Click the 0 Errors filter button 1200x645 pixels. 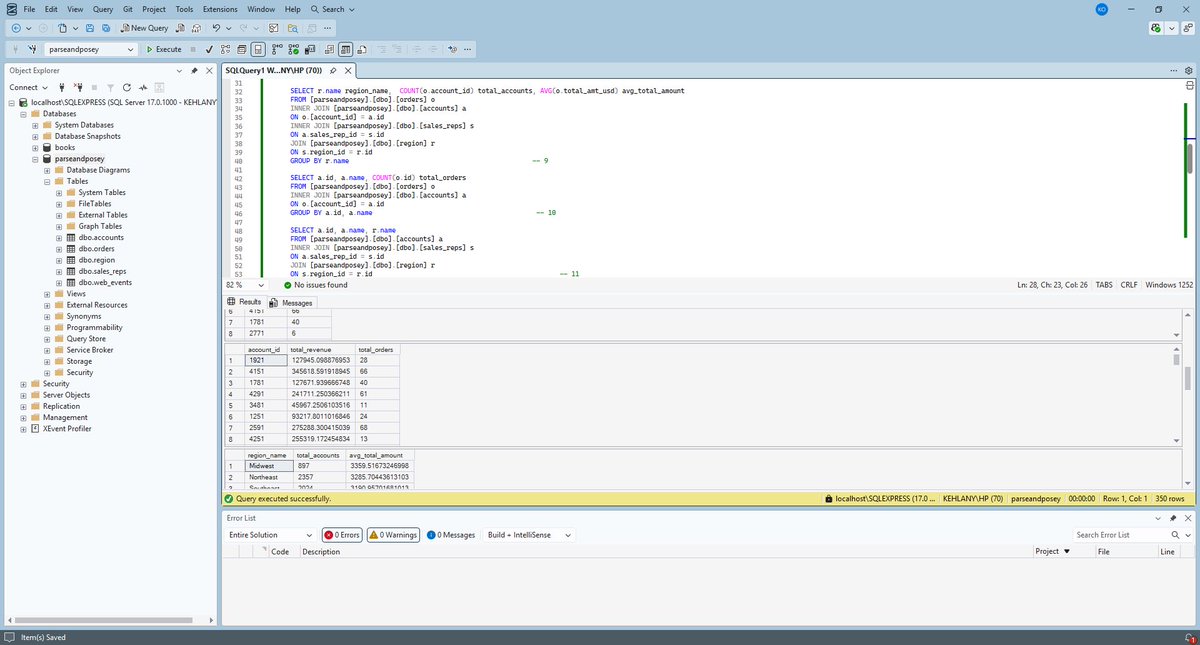click(x=341, y=535)
